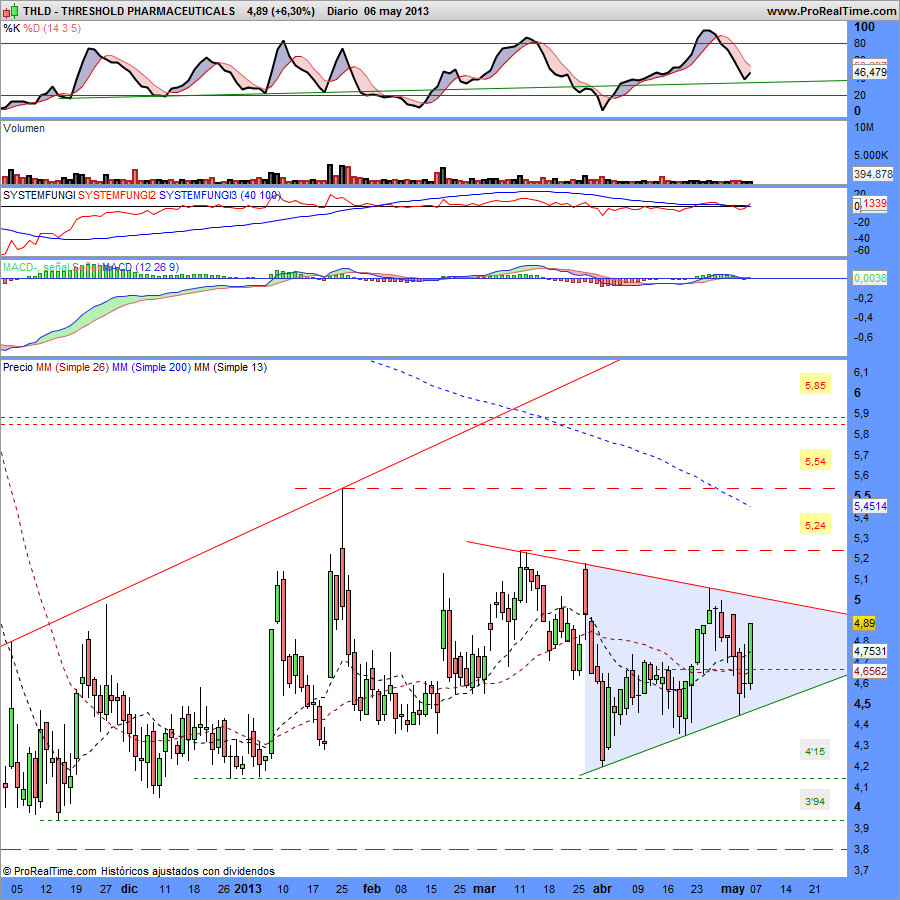Image resolution: width=900 pixels, height=900 pixels.
Task: Click the Diario 06 may 2013 label
Action: click(378, 11)
